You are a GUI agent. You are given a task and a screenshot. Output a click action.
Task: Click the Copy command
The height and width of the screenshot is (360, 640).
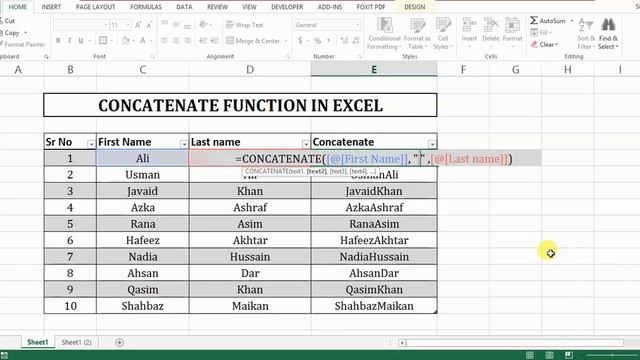[11, 33]
